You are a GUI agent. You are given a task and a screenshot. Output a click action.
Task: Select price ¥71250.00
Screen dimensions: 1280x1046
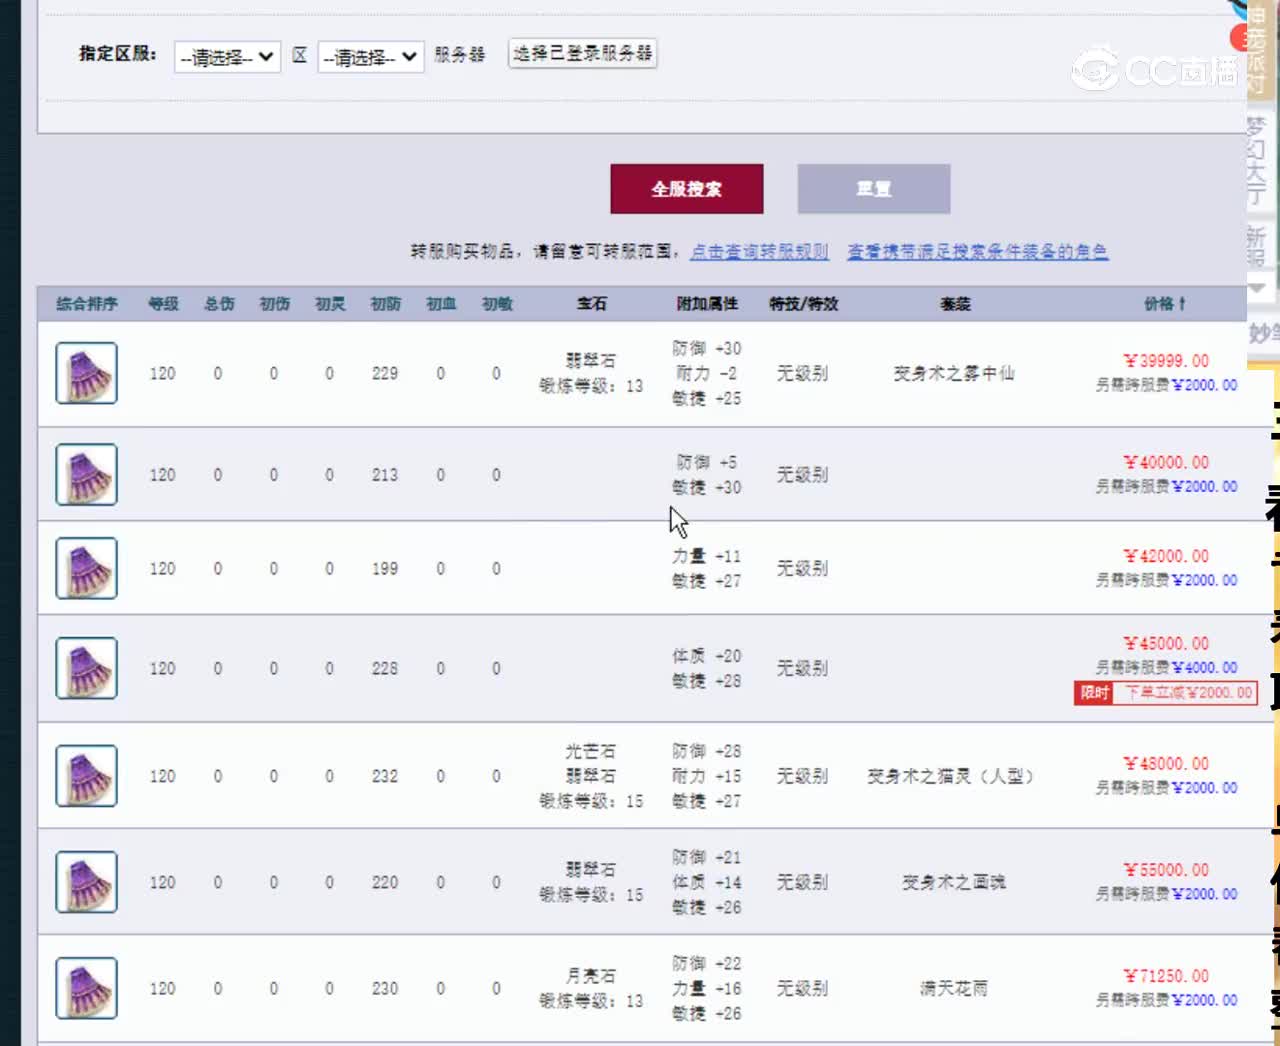point(1166,976)
